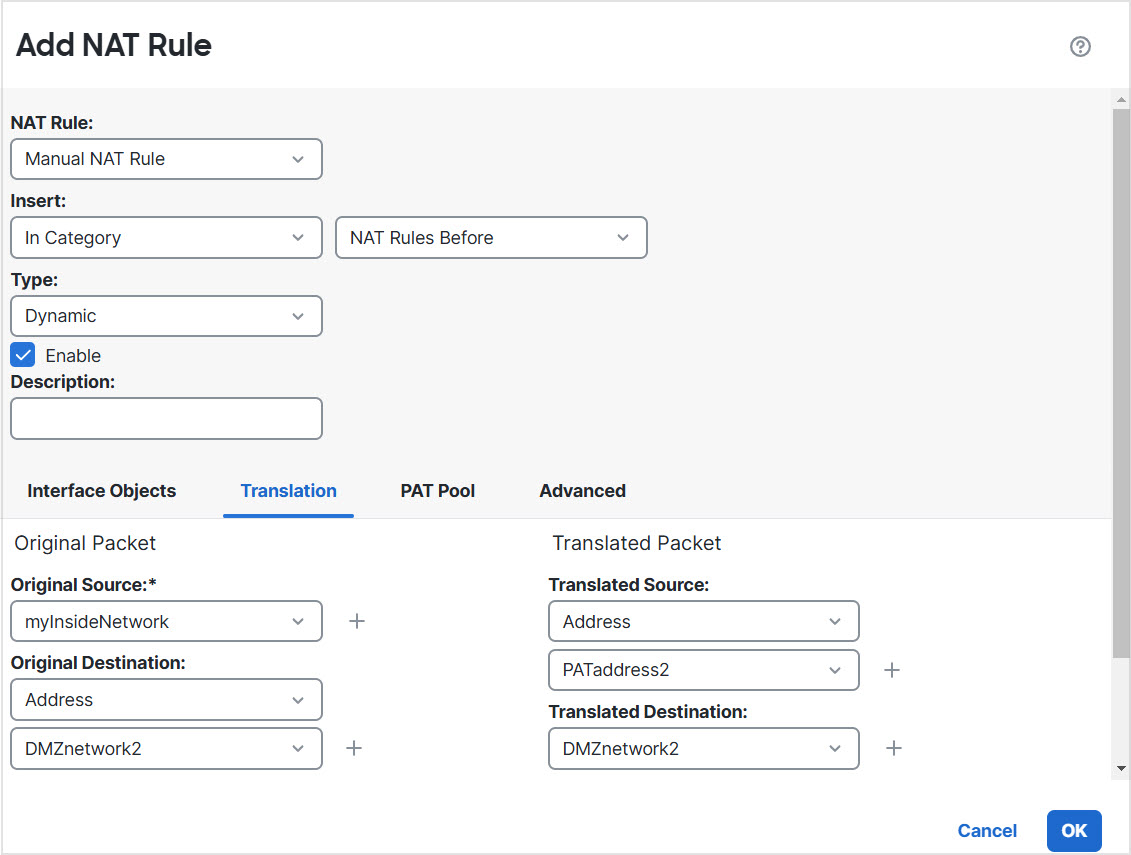Open the Advanced tab
This screenshot has height=855, width=1131.
point(582,491)
